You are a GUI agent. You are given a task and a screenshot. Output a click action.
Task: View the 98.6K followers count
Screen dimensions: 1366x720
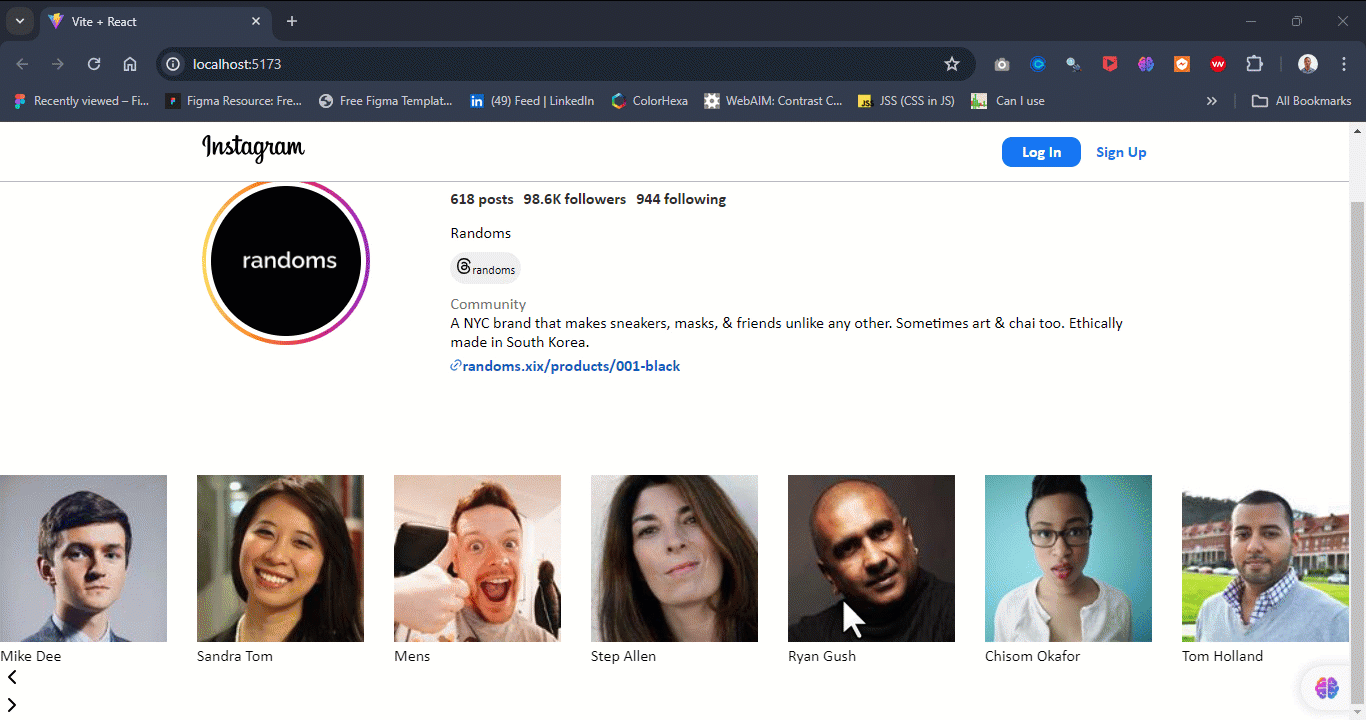[x=575, y=199]
